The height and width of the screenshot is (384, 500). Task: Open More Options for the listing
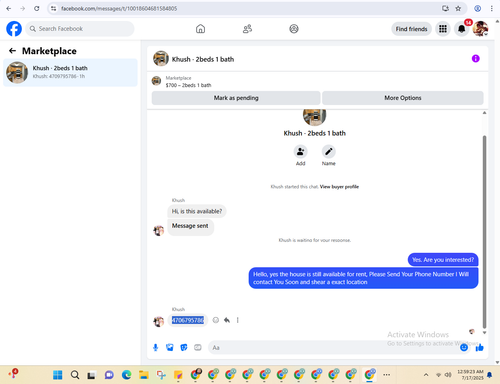[403, 98]
